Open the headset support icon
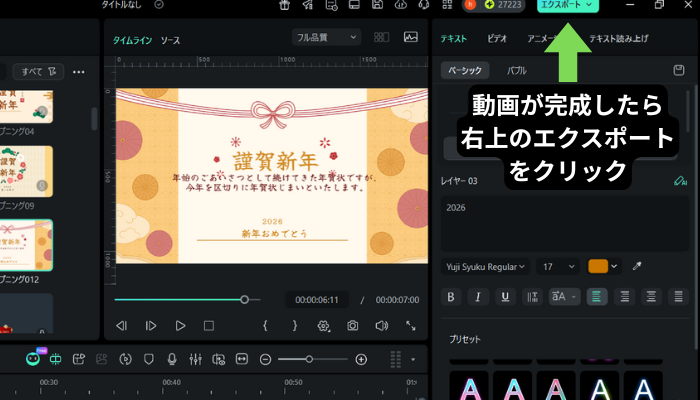 point(424,5)
